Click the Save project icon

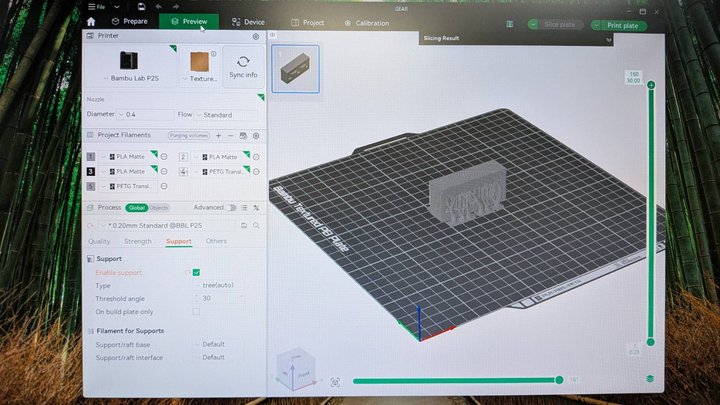[x=141, y=6]
